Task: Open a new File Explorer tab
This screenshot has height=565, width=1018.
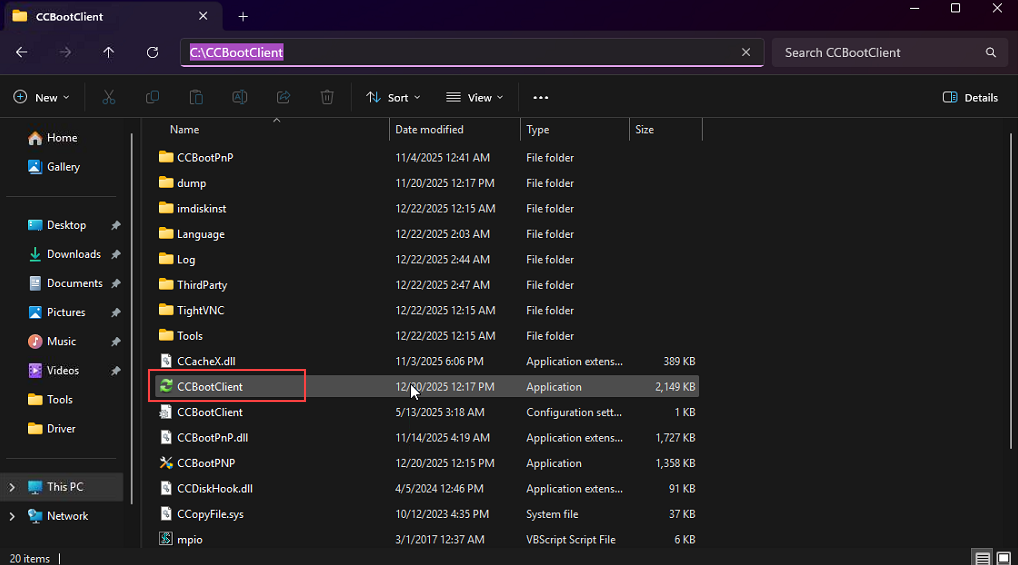Action: point(243,16)
